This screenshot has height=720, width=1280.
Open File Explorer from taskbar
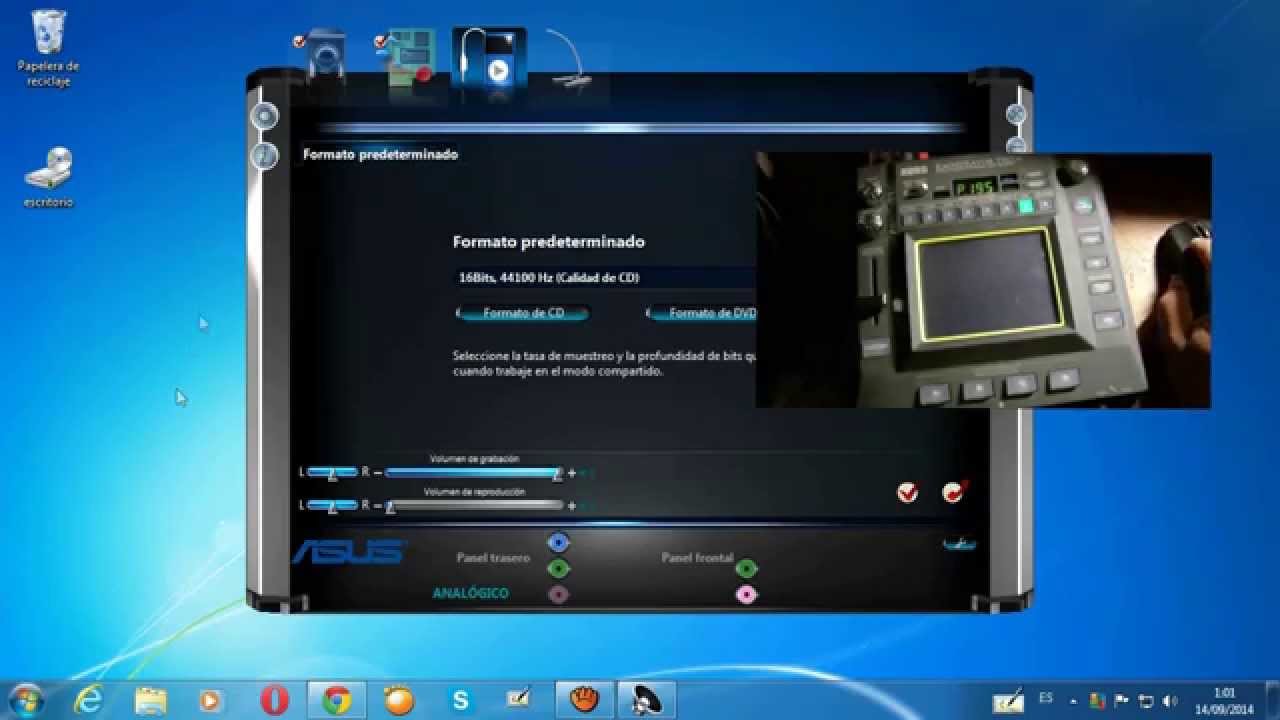(x=151, y=700)
